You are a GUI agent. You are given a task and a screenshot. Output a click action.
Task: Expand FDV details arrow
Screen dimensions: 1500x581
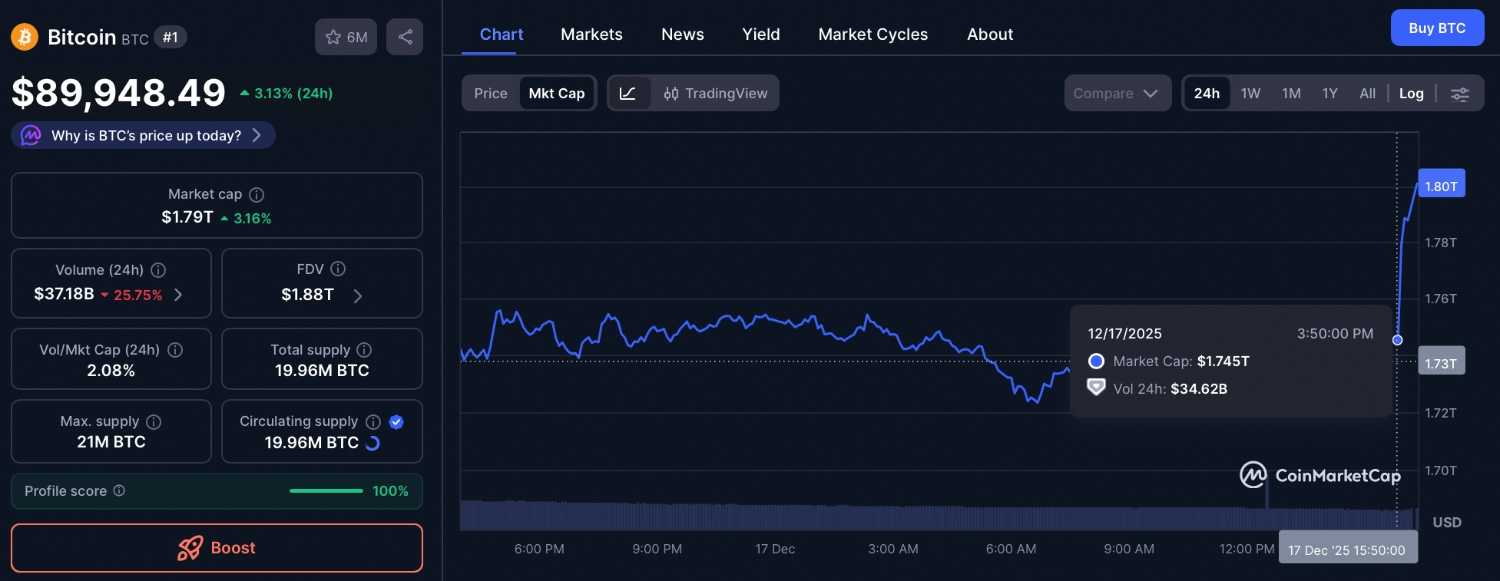pyautogui.click(x=358, y=295)
